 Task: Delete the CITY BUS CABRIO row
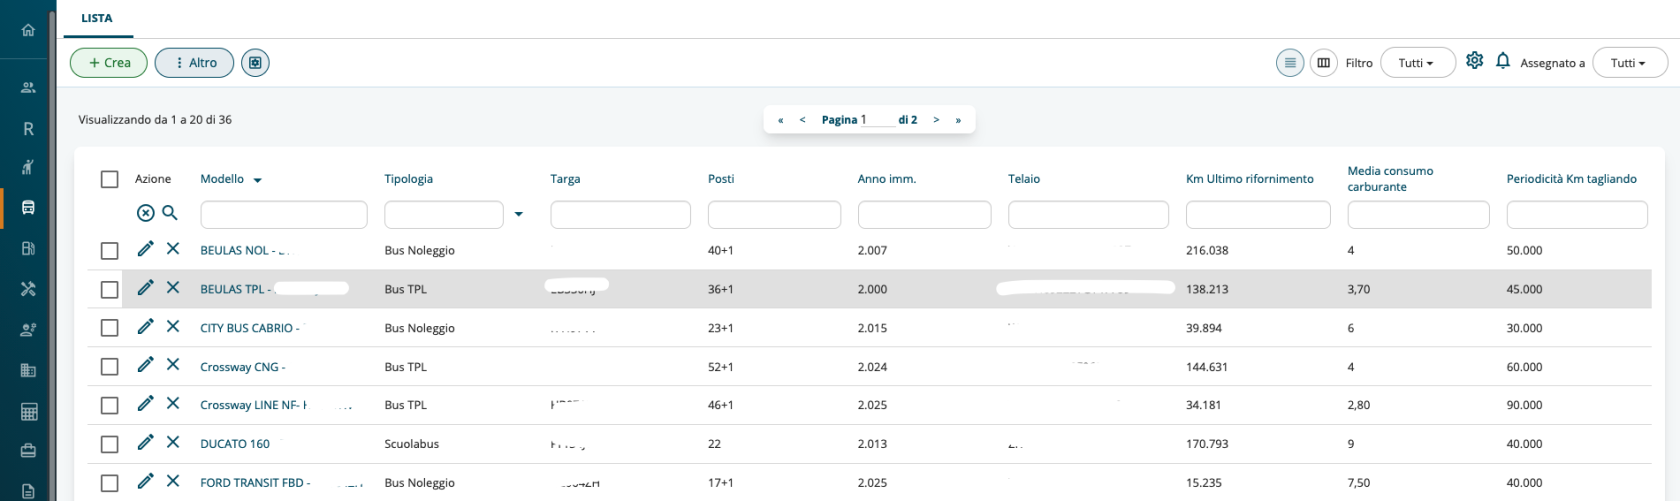173,327
